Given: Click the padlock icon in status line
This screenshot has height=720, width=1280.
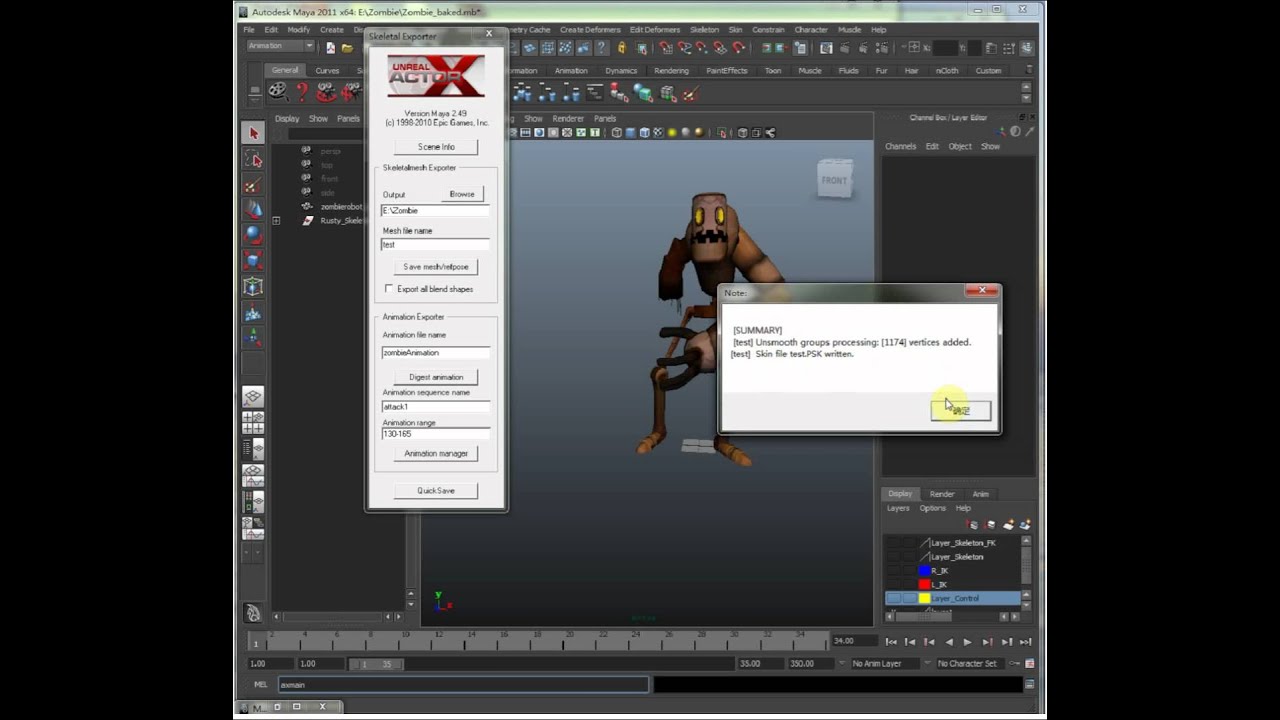Looking at the screenshot, I should pyautogui.click(x=622, y=47).
